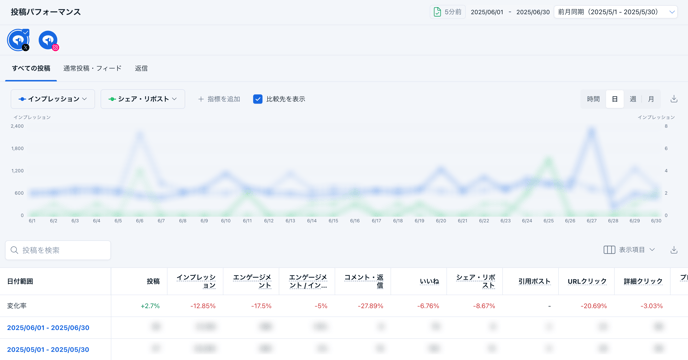
Task: Click the URLクリック column header
Action: click(587, 281)
